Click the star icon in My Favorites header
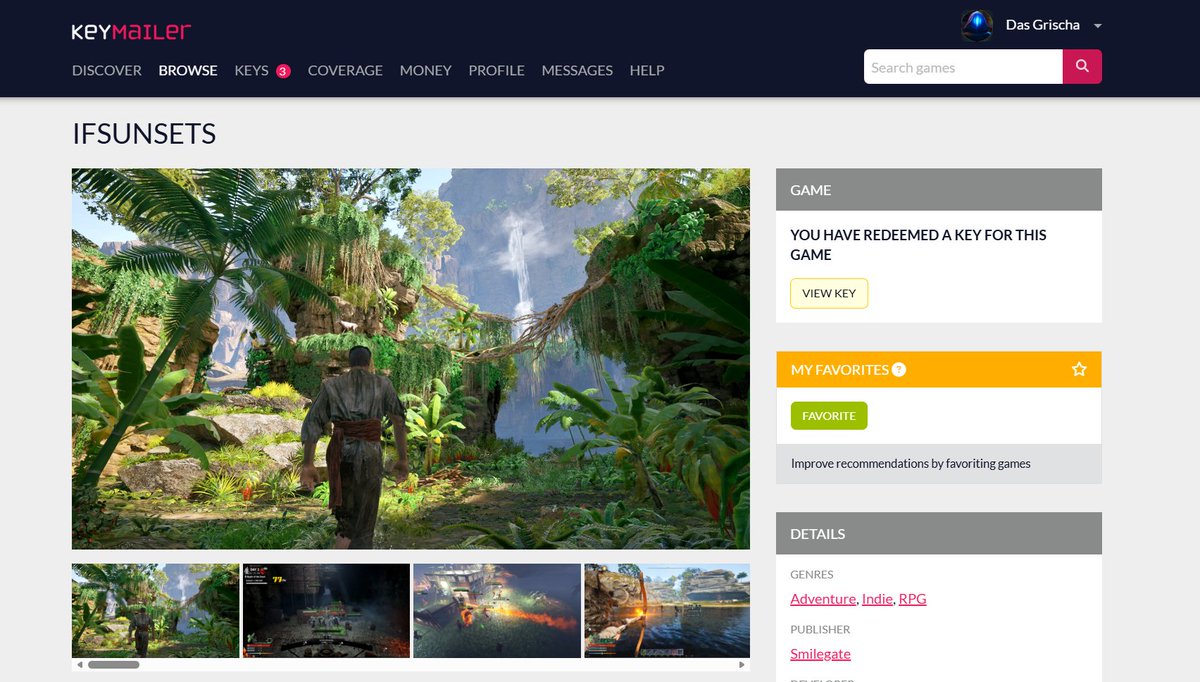1200x682 pixels. pos(1079,370)
